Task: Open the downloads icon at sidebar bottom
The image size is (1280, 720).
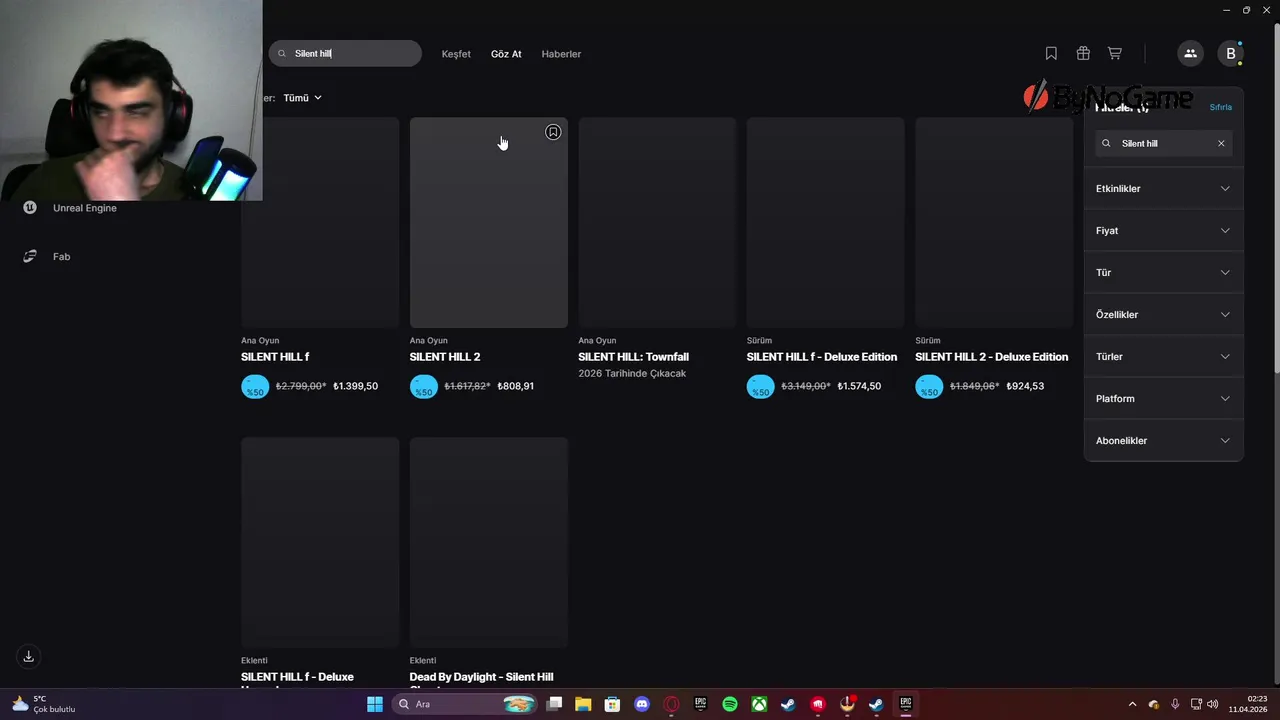Action: point(29,657)
